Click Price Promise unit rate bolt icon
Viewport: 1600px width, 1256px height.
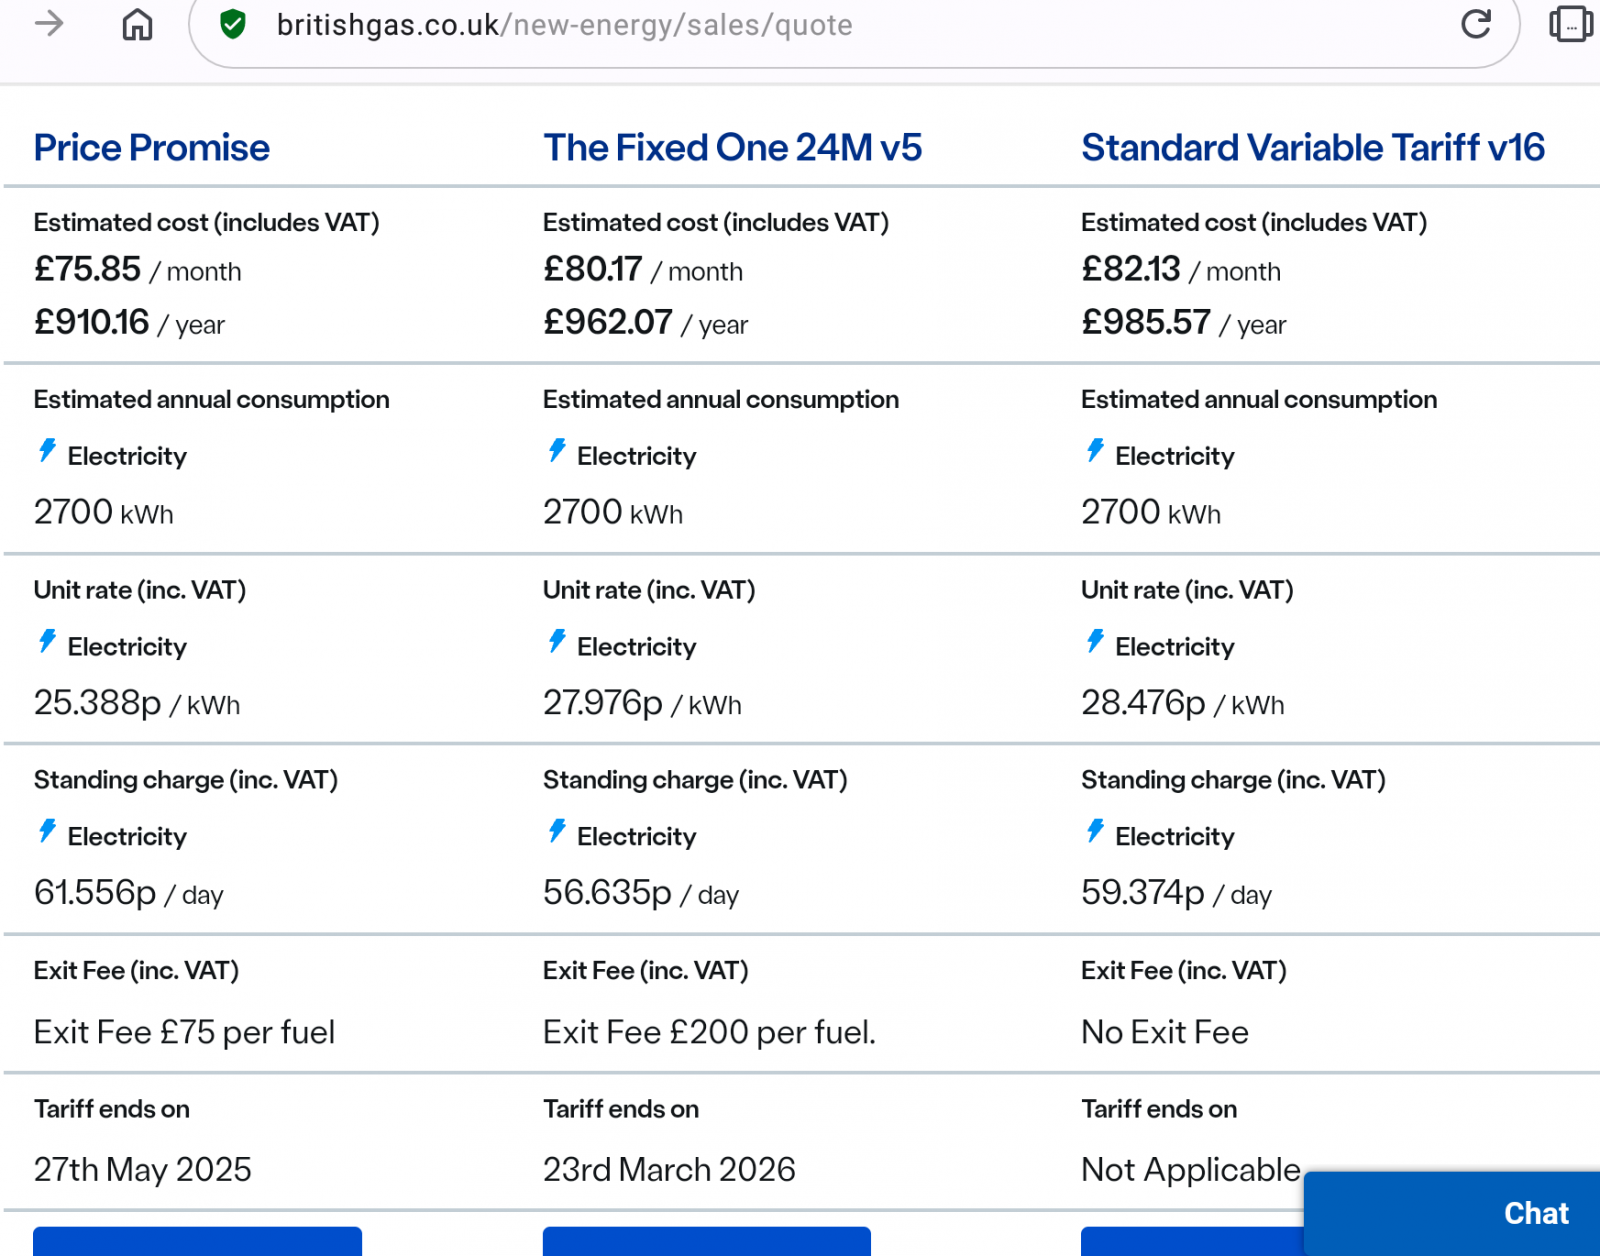[x=47, y=642]
